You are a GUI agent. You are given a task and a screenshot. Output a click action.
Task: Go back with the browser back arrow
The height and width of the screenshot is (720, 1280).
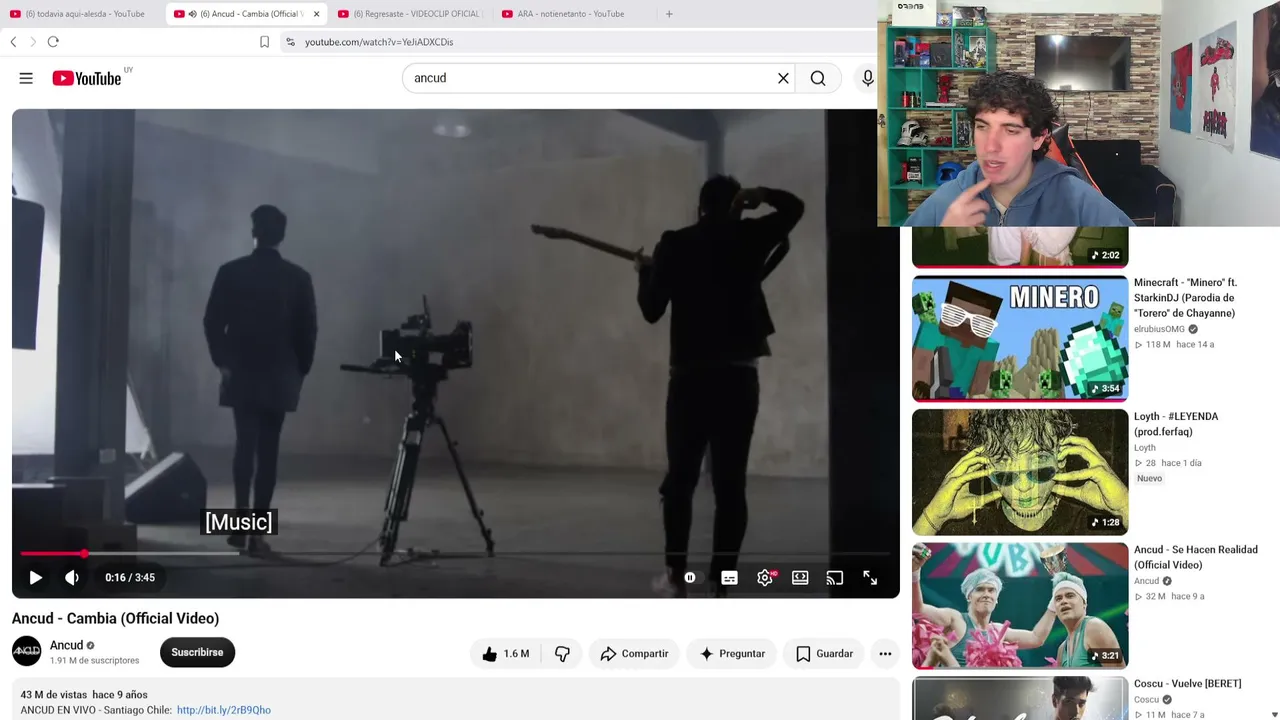[13, 42]
